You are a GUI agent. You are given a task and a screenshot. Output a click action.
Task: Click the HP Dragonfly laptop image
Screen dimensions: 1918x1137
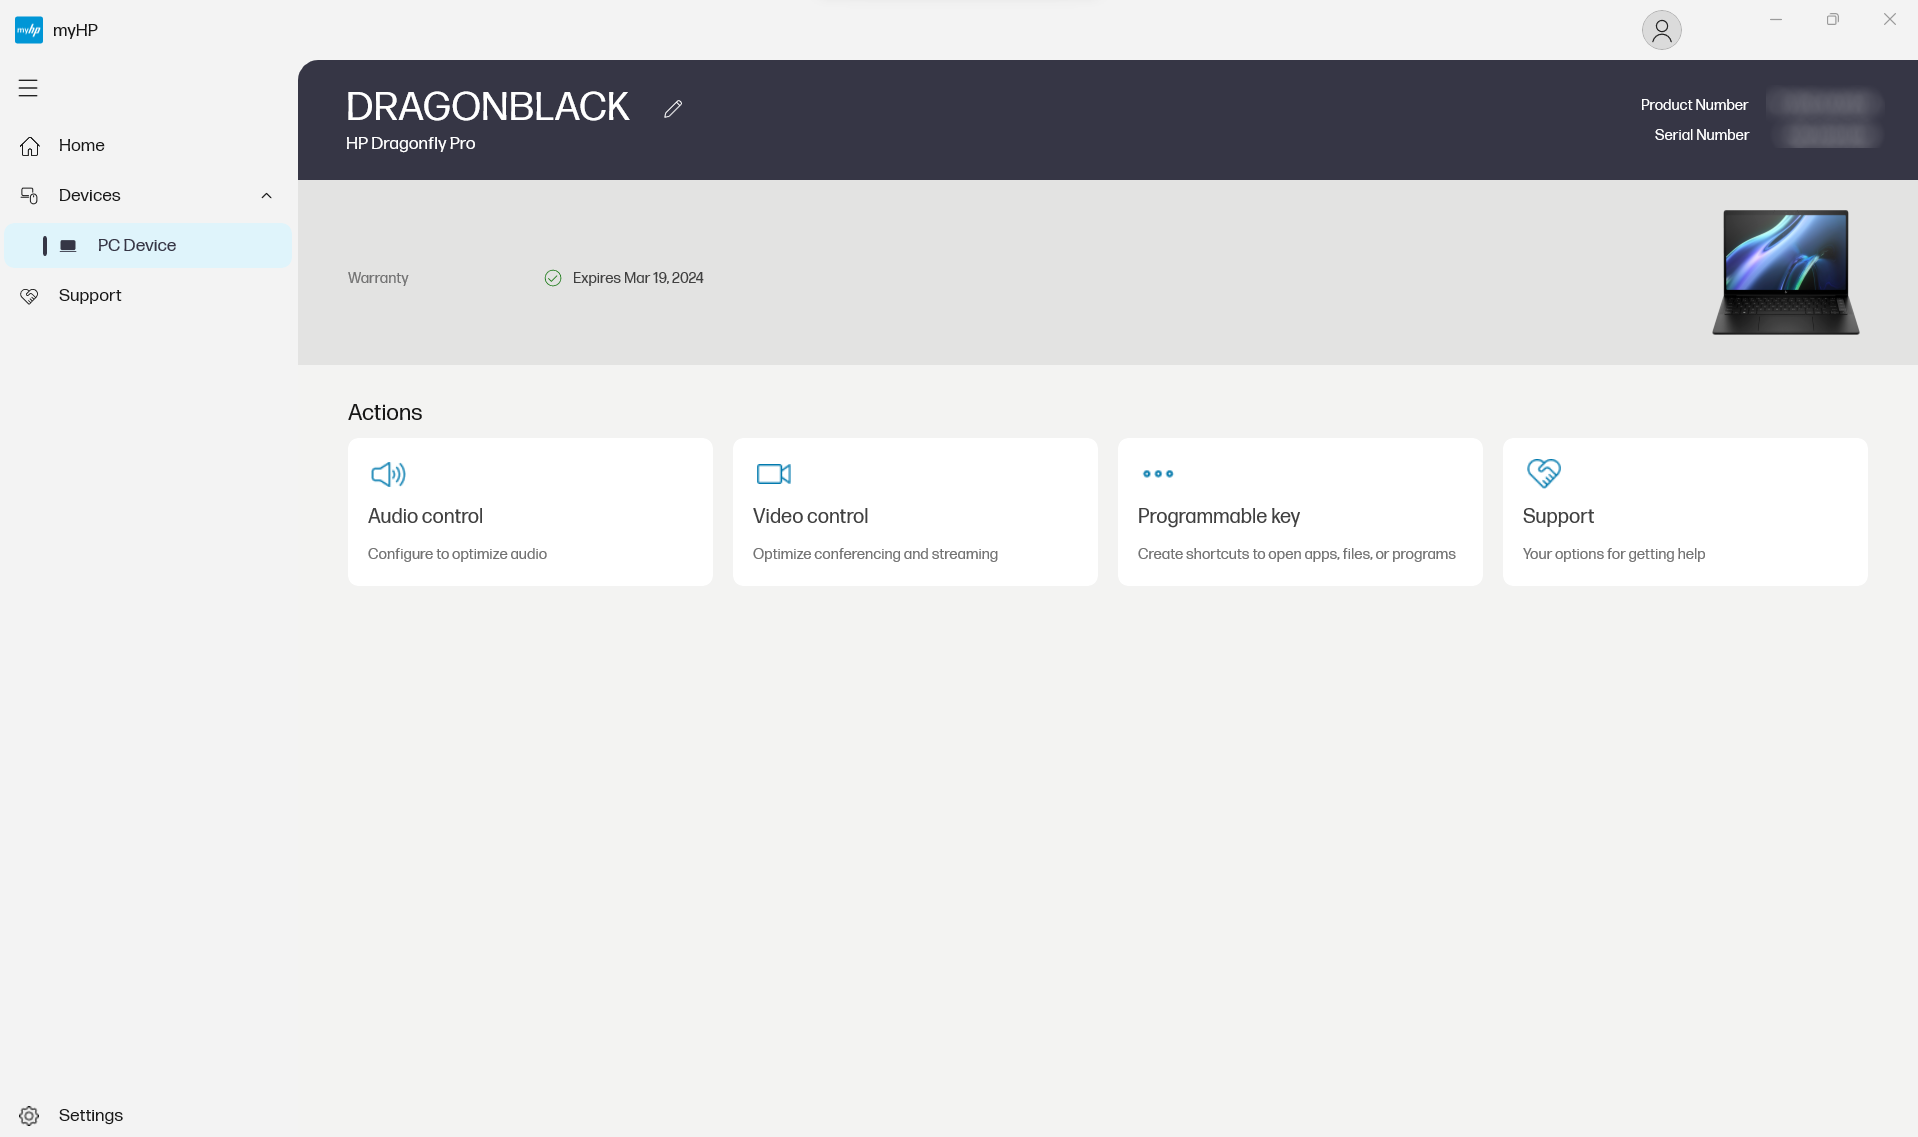[x=1786, y=272]
